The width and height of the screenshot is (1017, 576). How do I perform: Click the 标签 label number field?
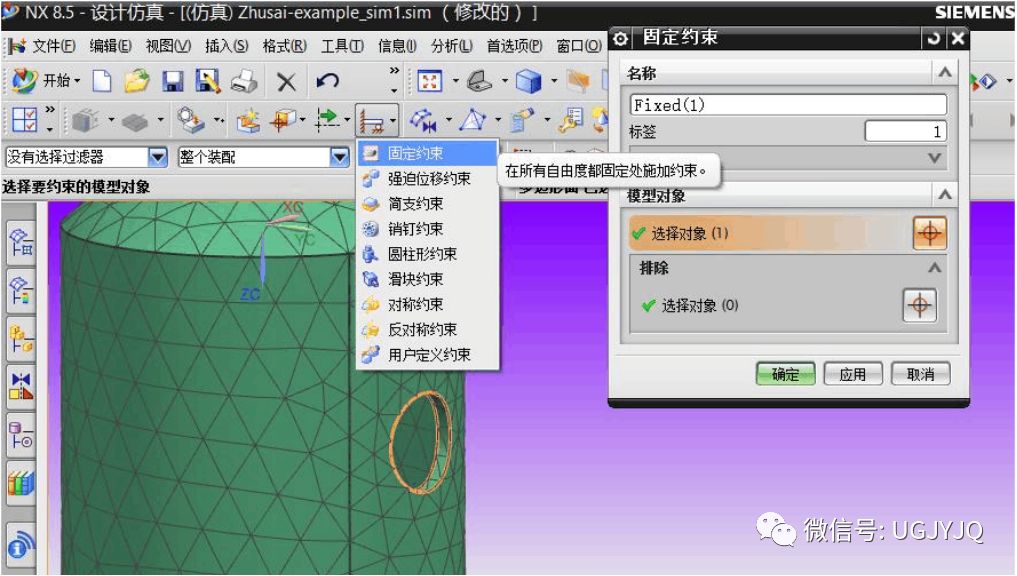[905, 132]
